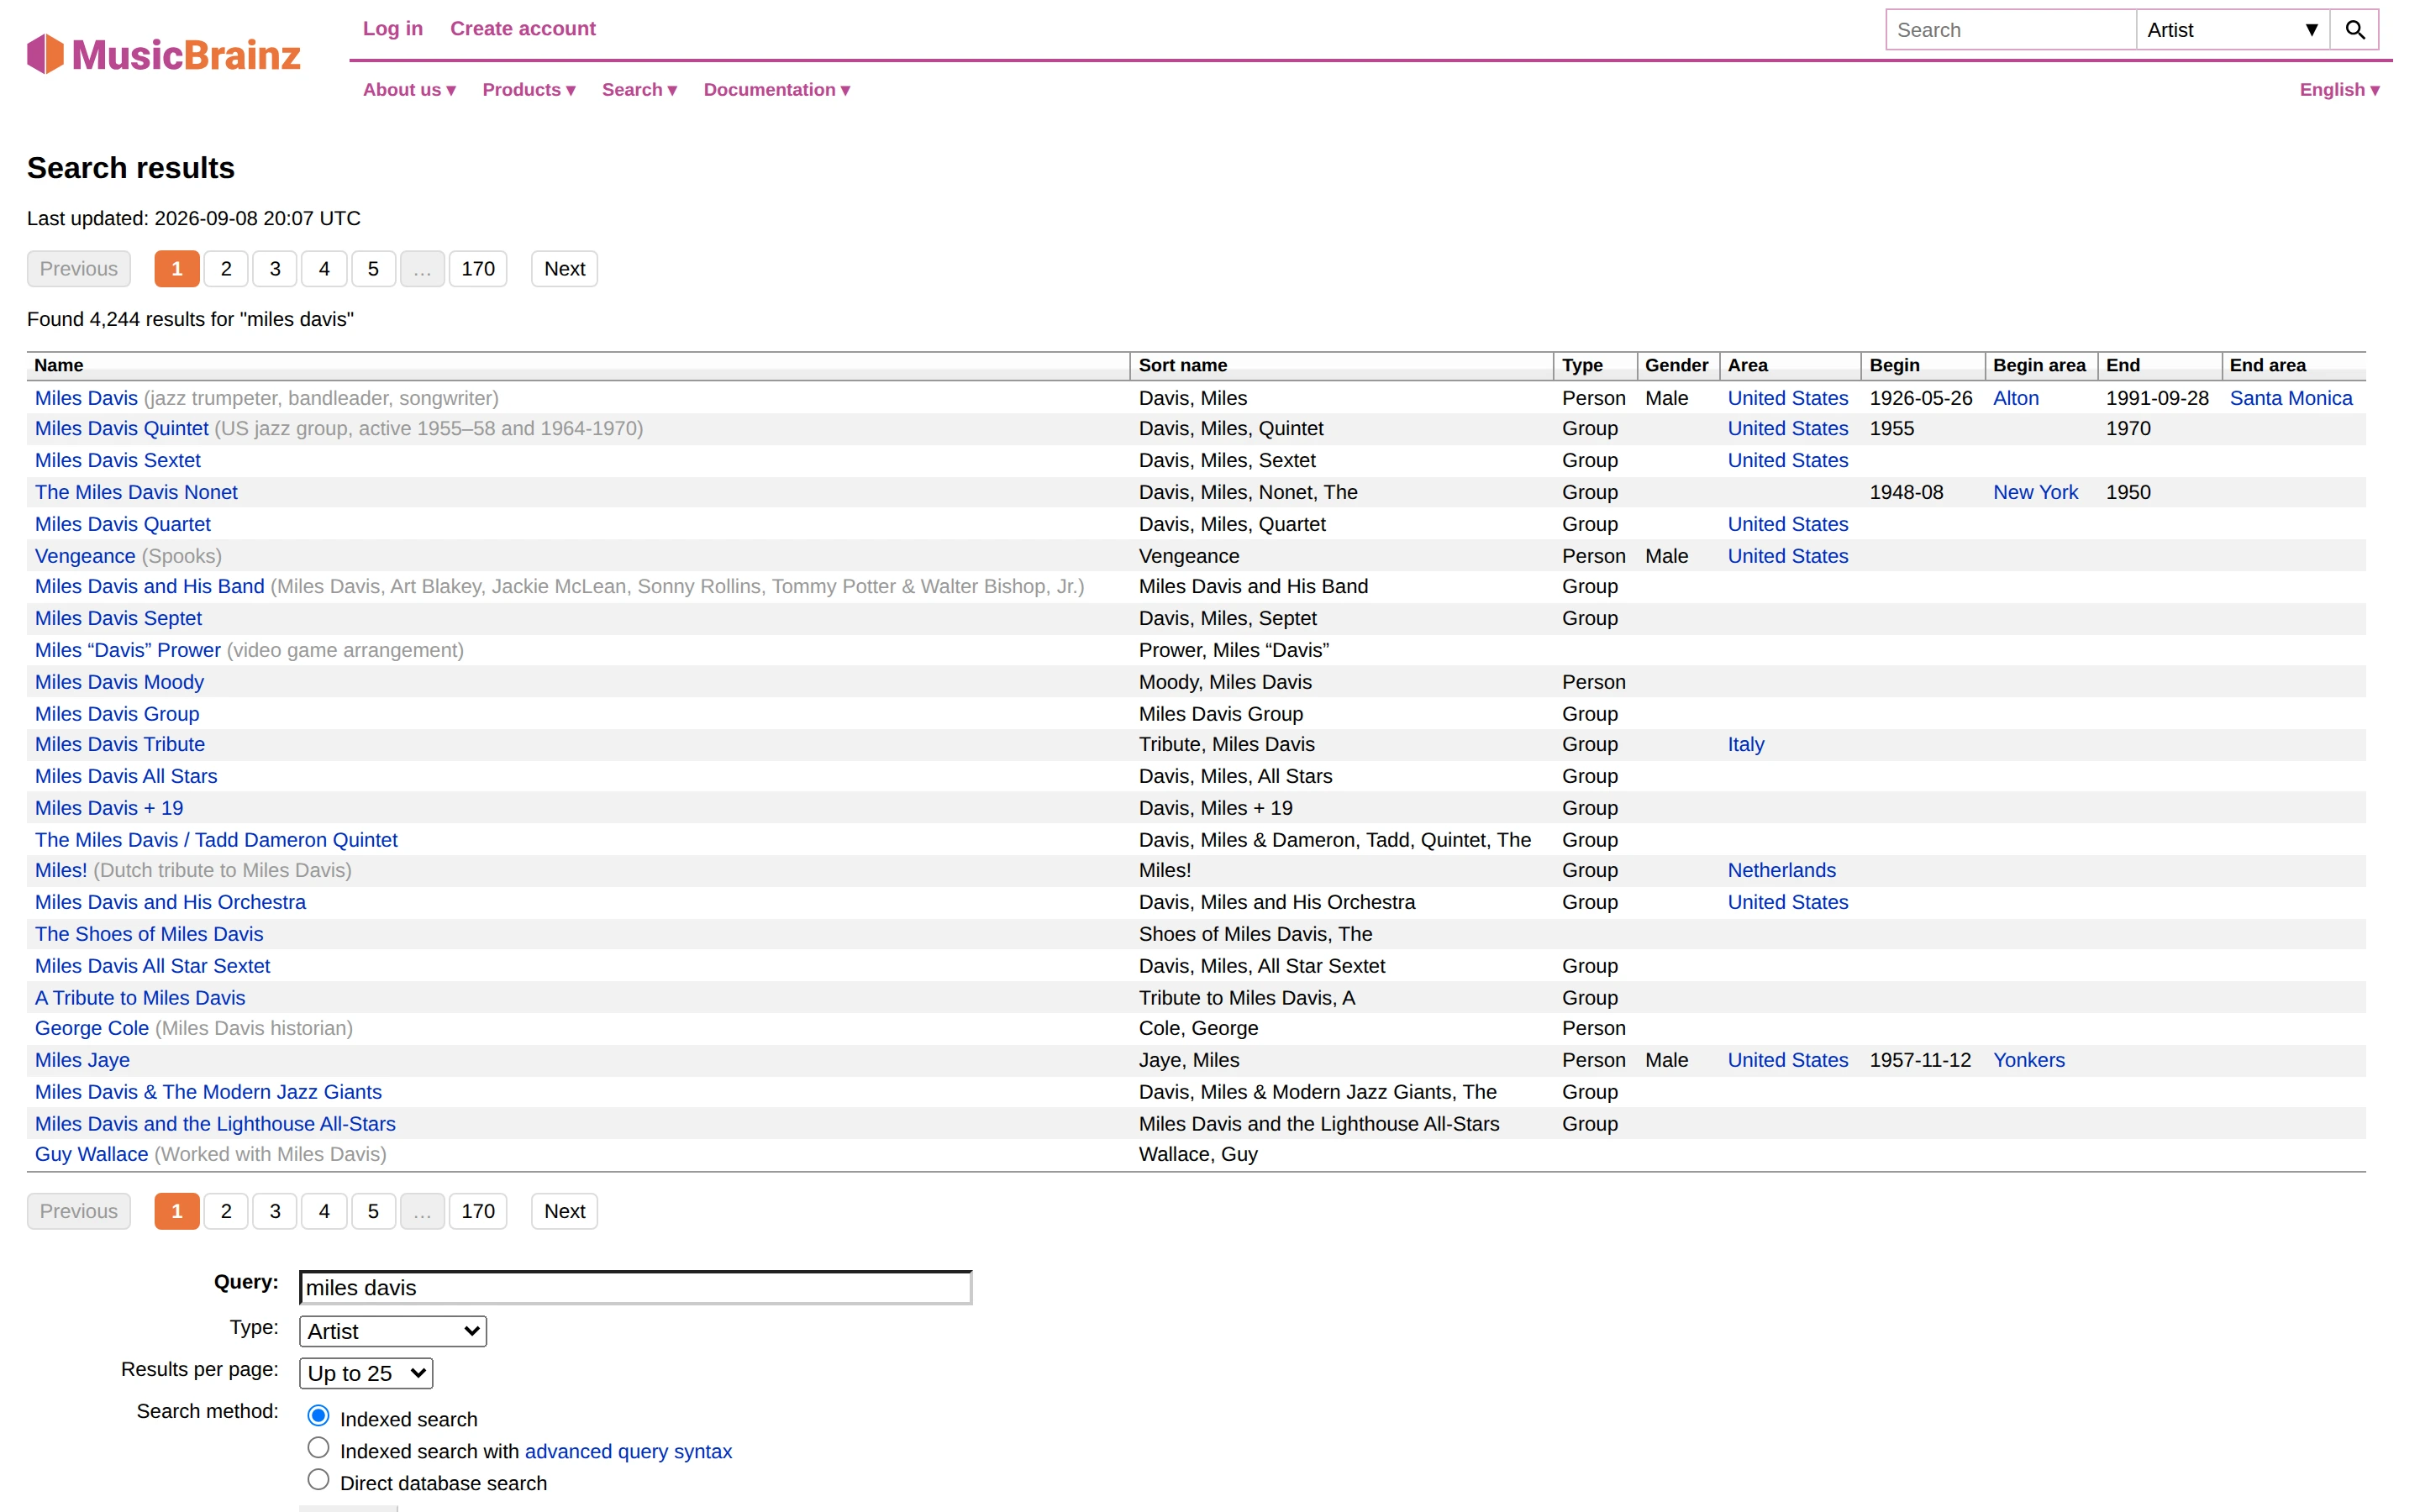Open The Miles Davis Nonet link
The image size is (2420, 1512).
point(136,492)
